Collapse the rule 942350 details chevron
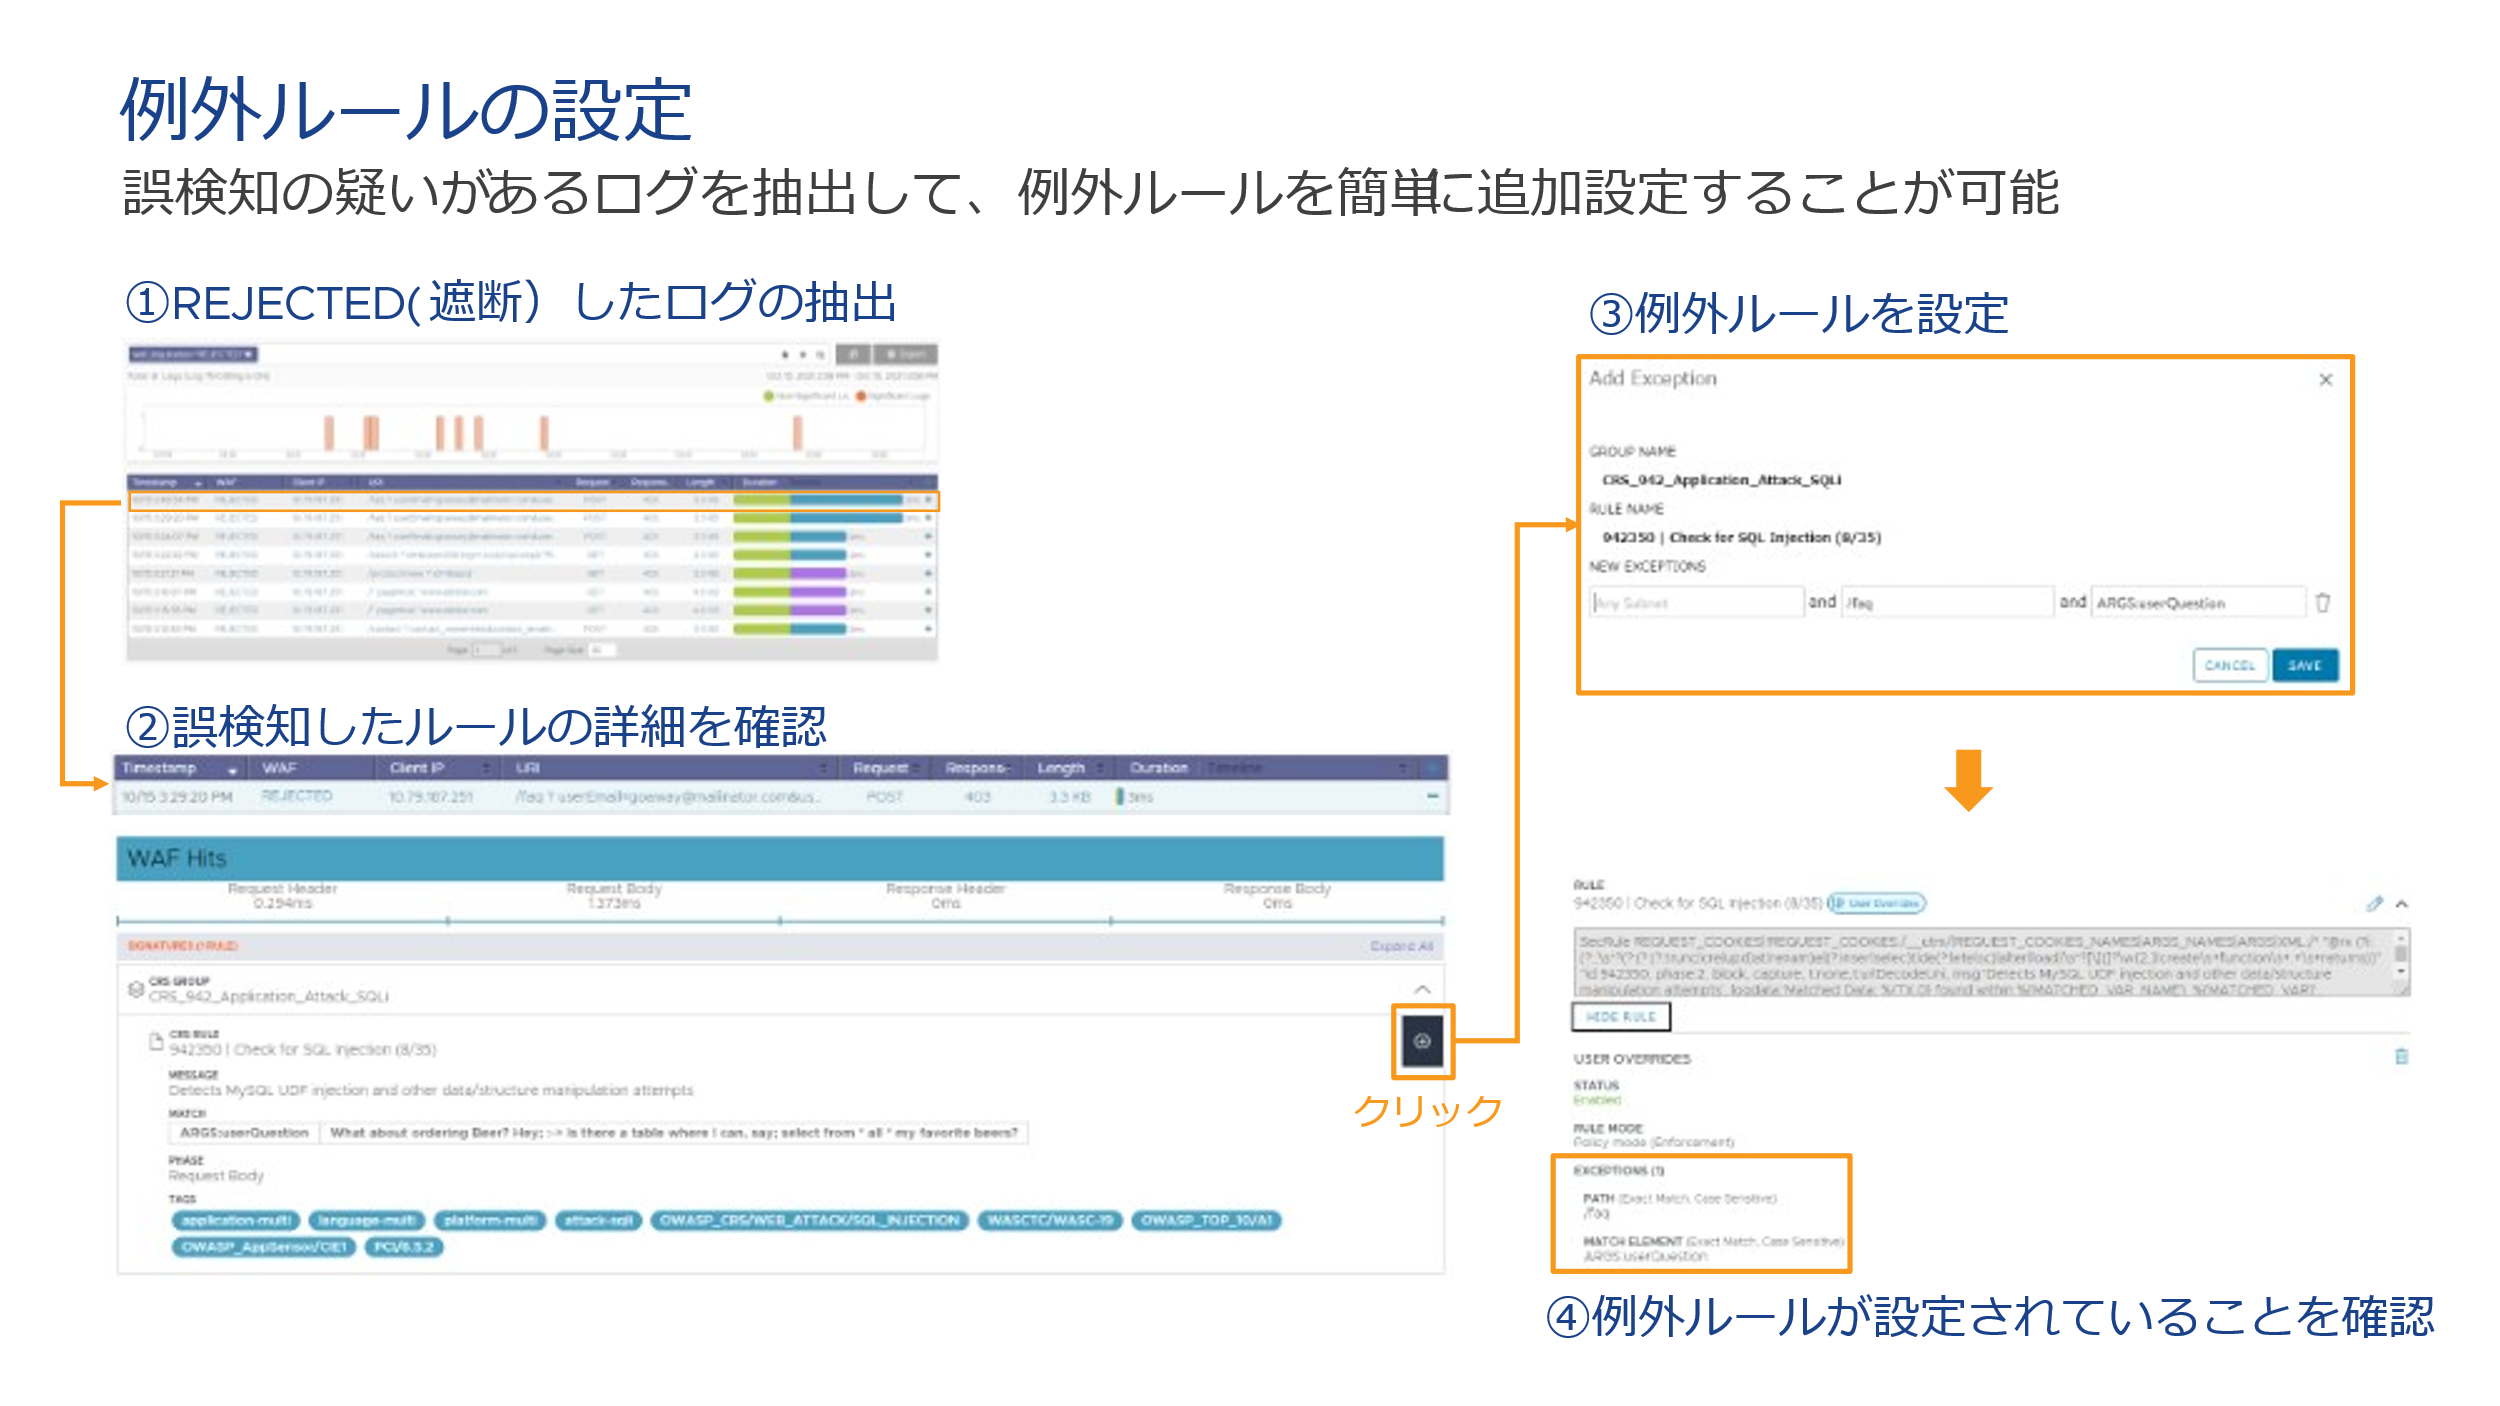The height and width of the screenshot is (1406, 2500). [x=2402, y=903]
